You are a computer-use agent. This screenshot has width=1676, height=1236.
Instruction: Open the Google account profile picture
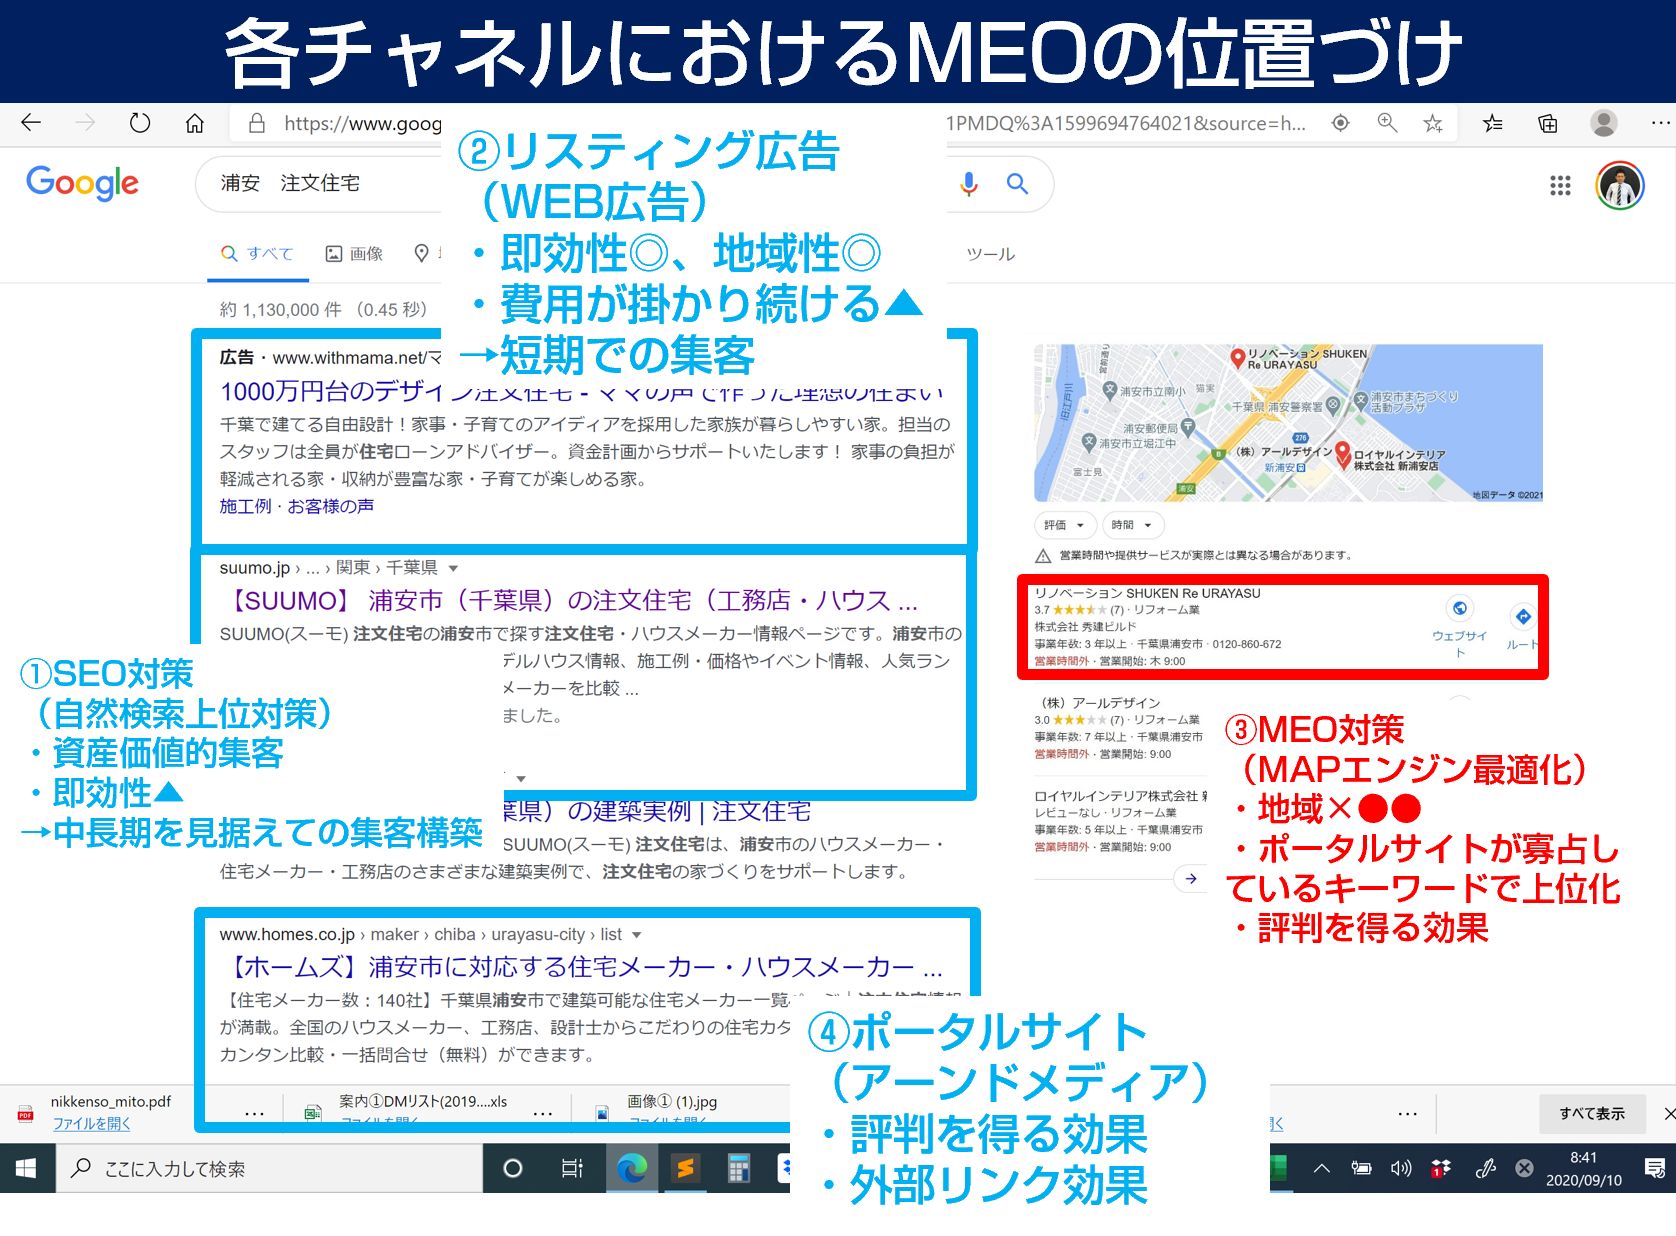click(1620, 185)
